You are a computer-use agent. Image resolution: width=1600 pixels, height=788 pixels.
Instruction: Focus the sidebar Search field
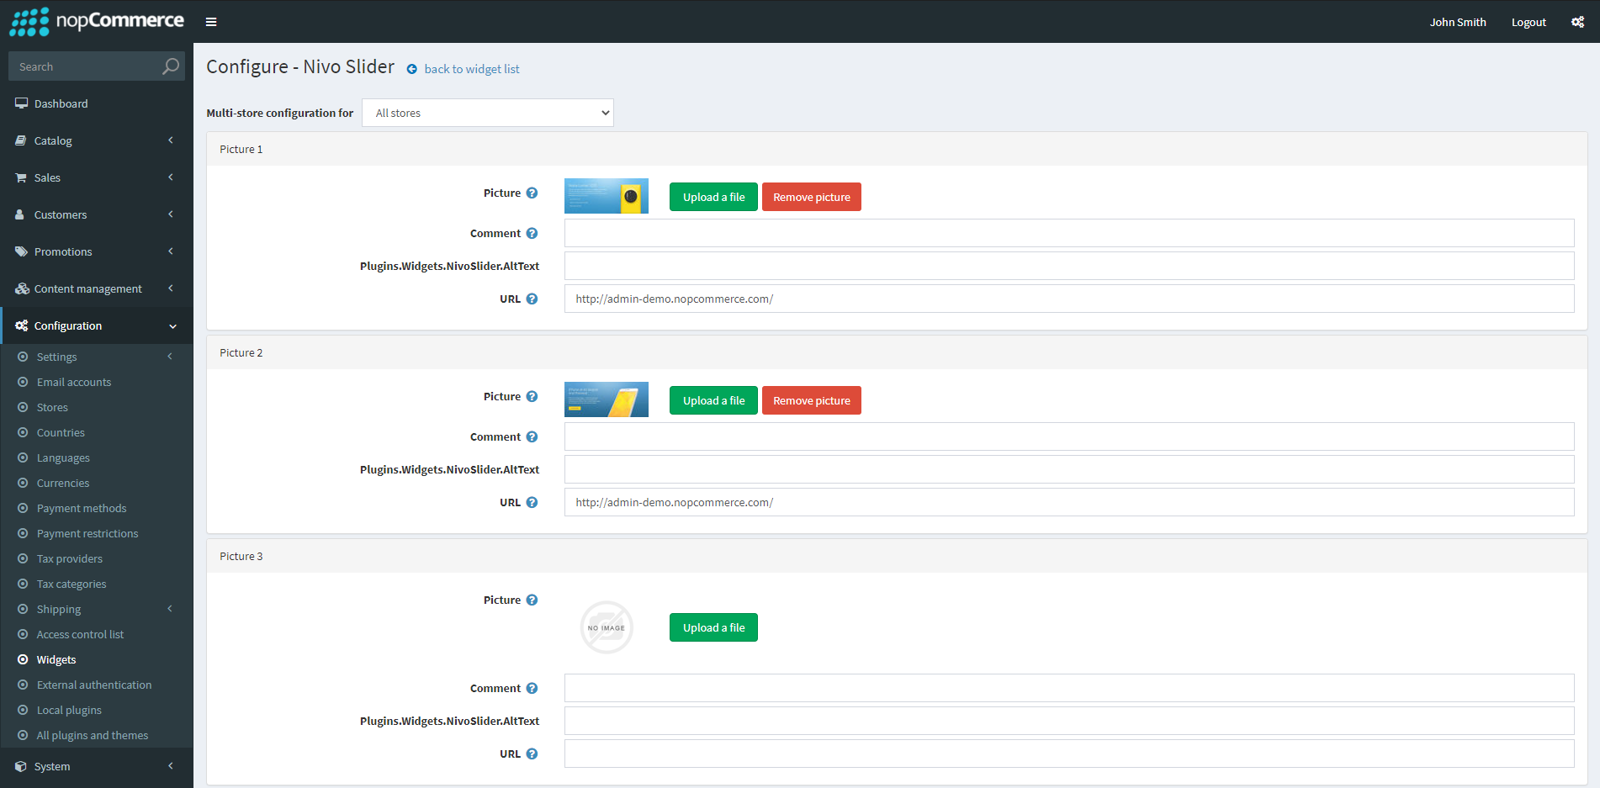(85, 66)
